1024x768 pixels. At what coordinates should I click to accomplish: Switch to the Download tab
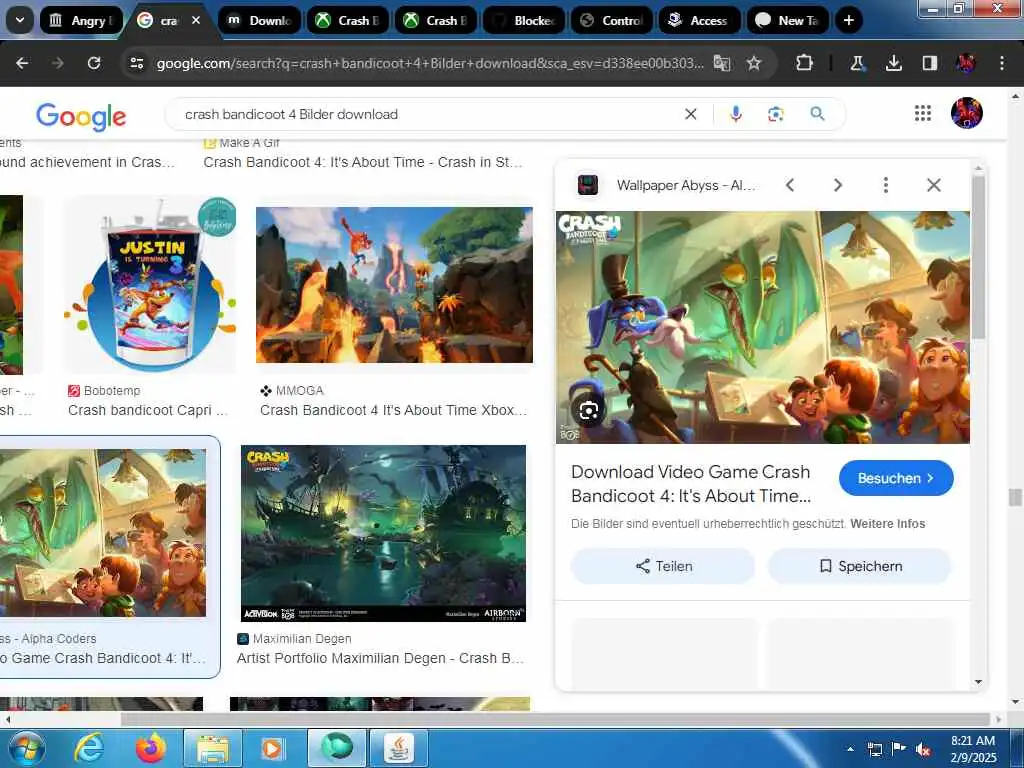click(x=259, y=20)
